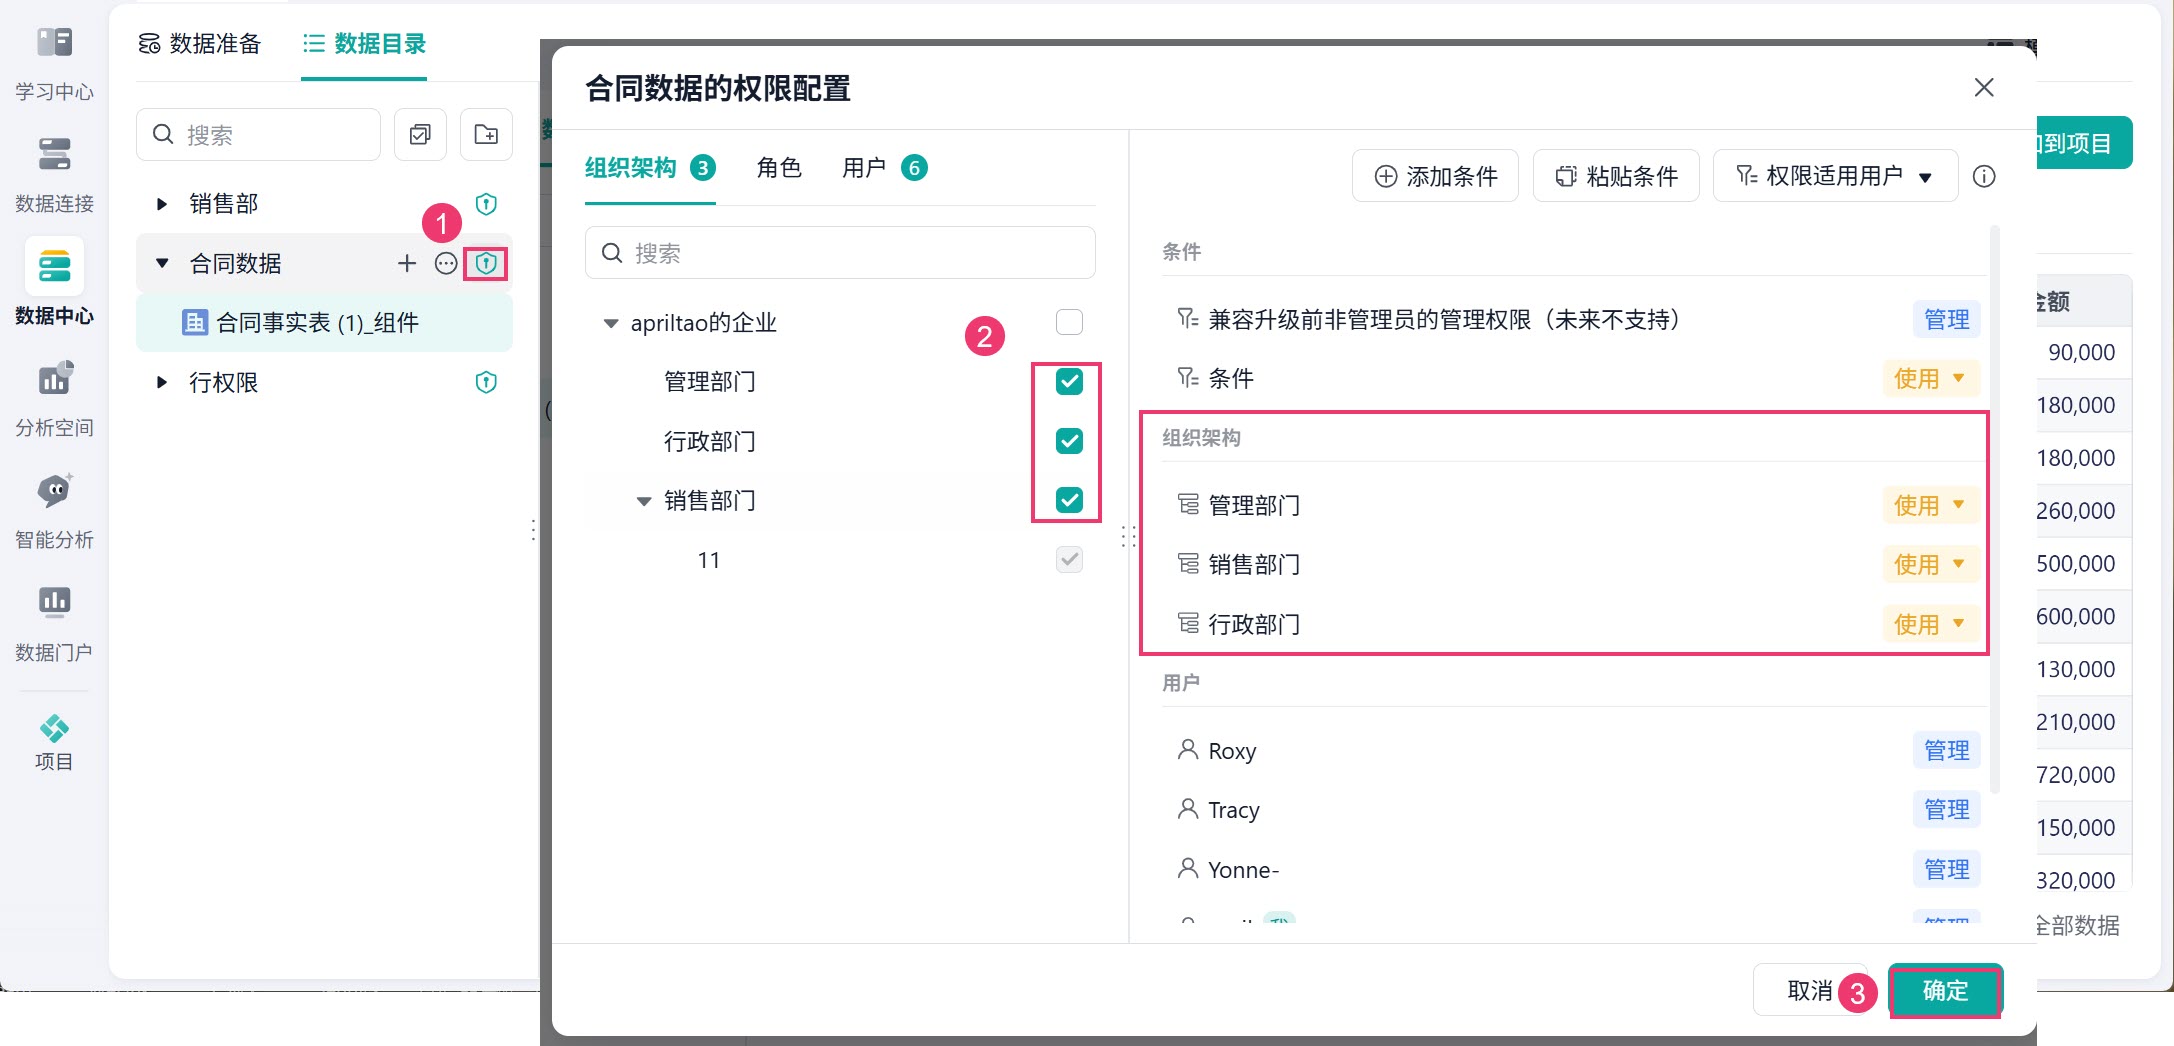The height and width of the screenshot is (1046, 2174).
Task: Open the 数据门户 sidebar icon
Action: click(54, 601)
